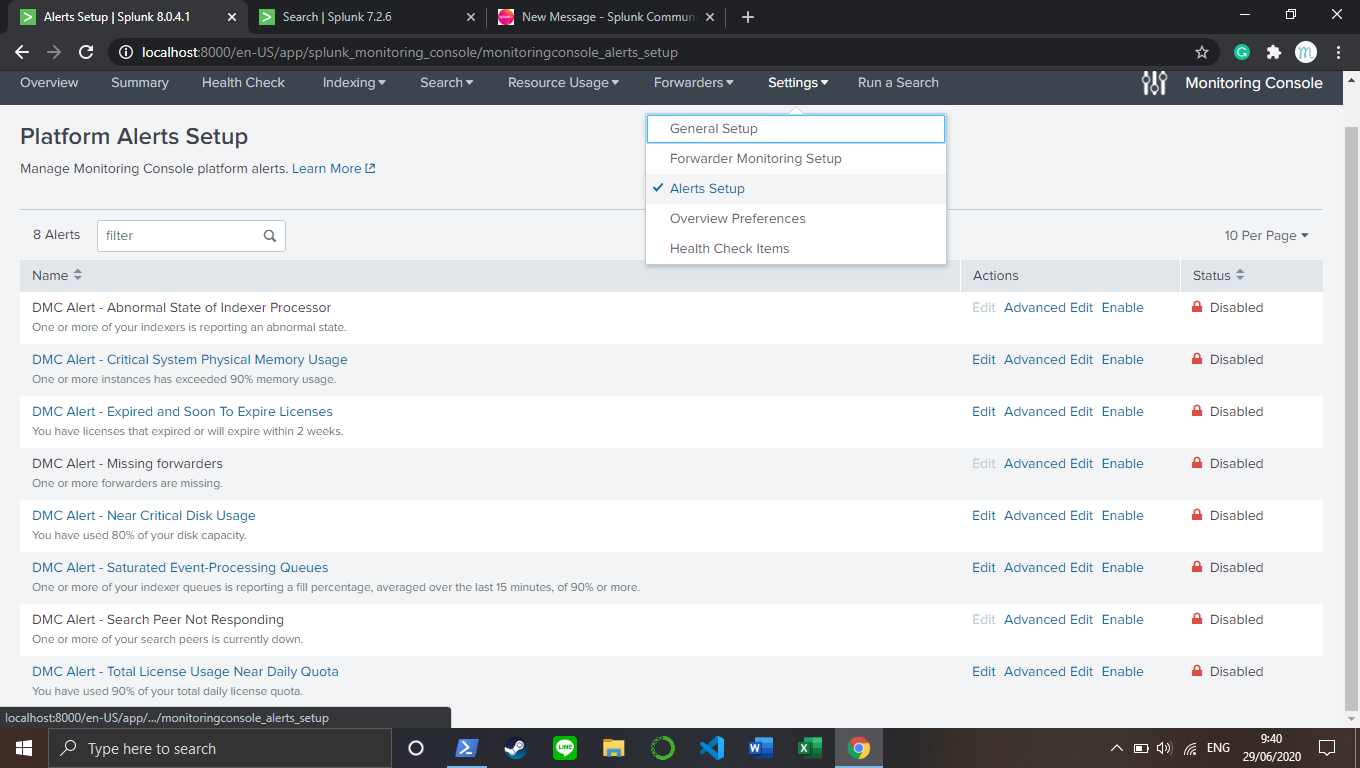
Task: Open the Cortana circle icon on taskbar
Action: coord(416,748)
